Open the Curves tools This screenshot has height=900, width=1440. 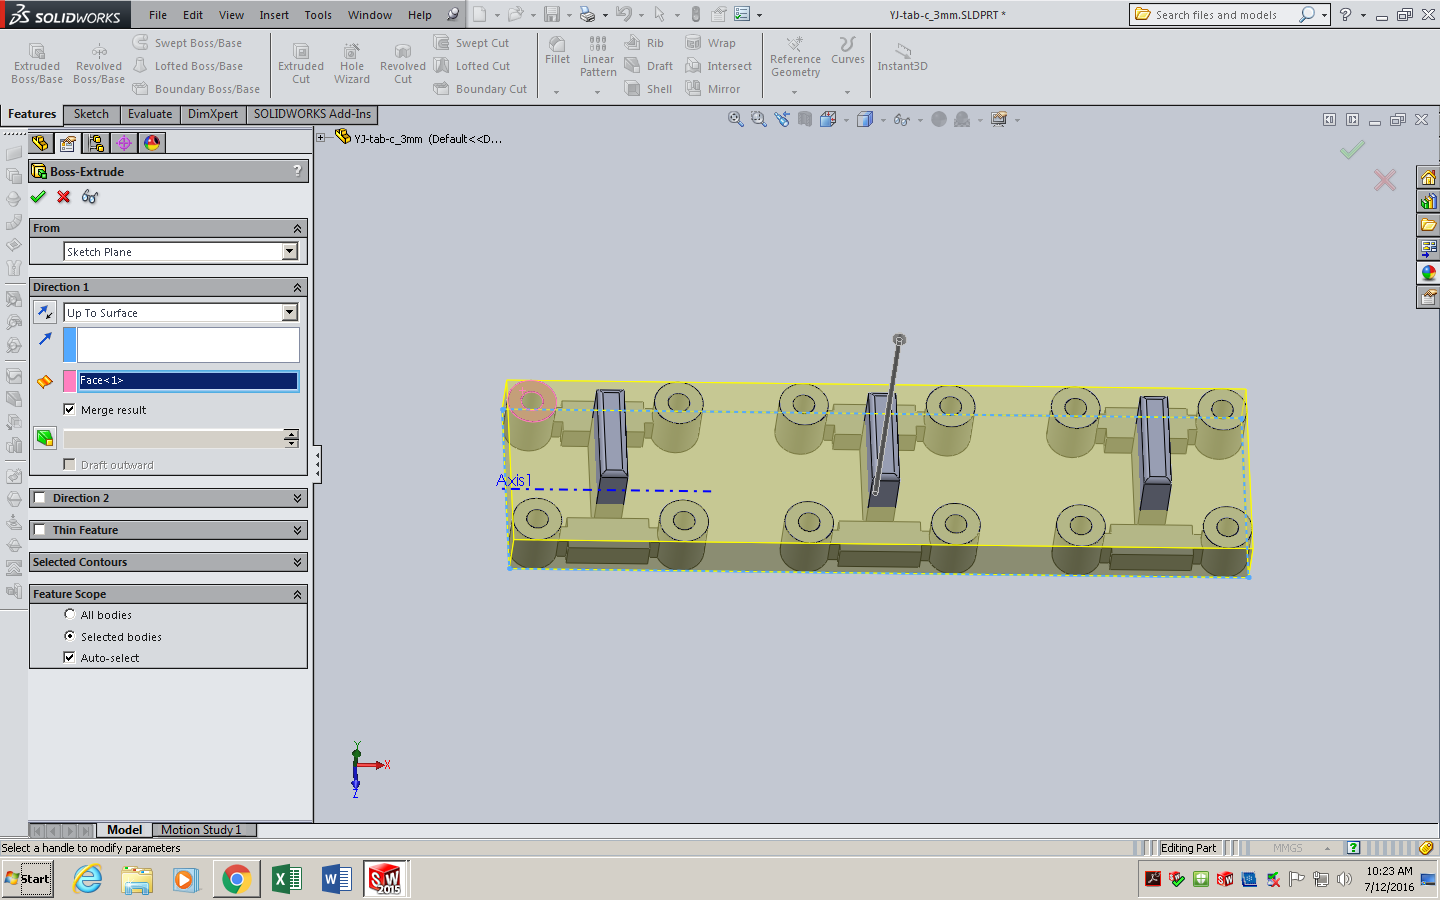tap(848, 51)
